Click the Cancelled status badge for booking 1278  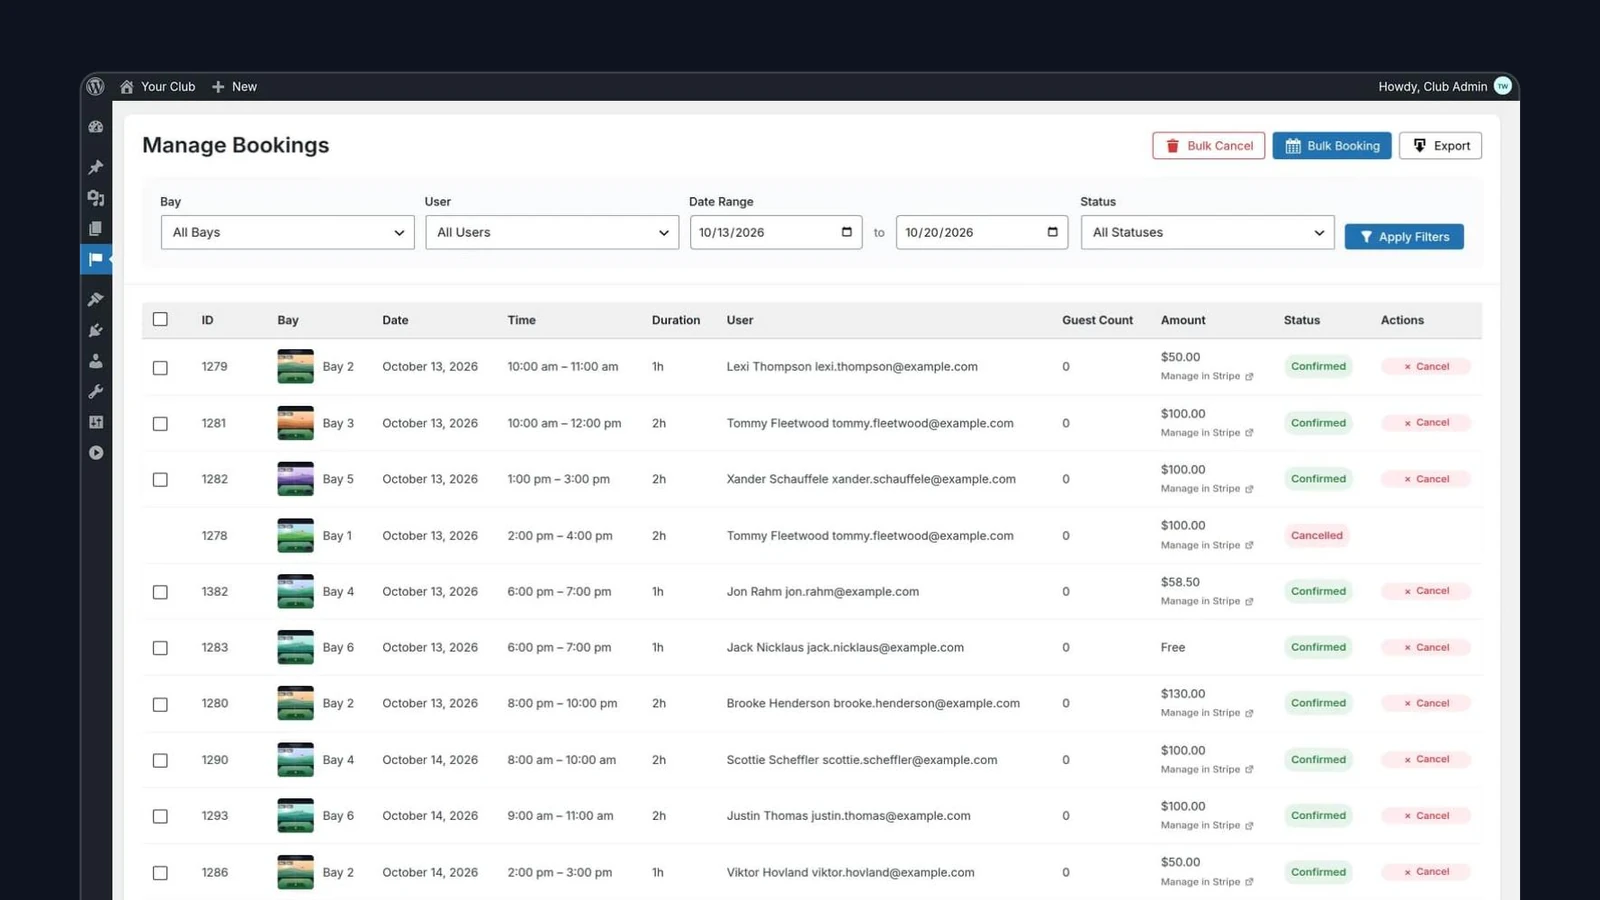coord(1317,535)
